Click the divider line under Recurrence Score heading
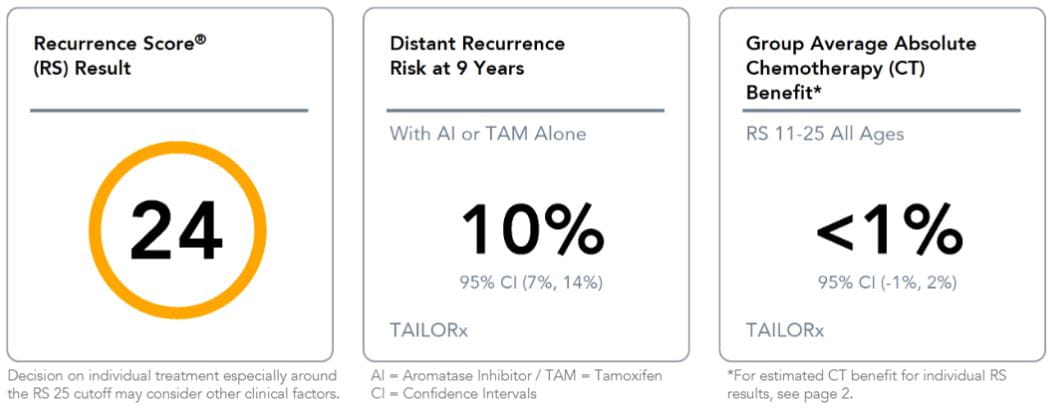Viewport: 1057px width, 414px height. (x=169, y=110)
